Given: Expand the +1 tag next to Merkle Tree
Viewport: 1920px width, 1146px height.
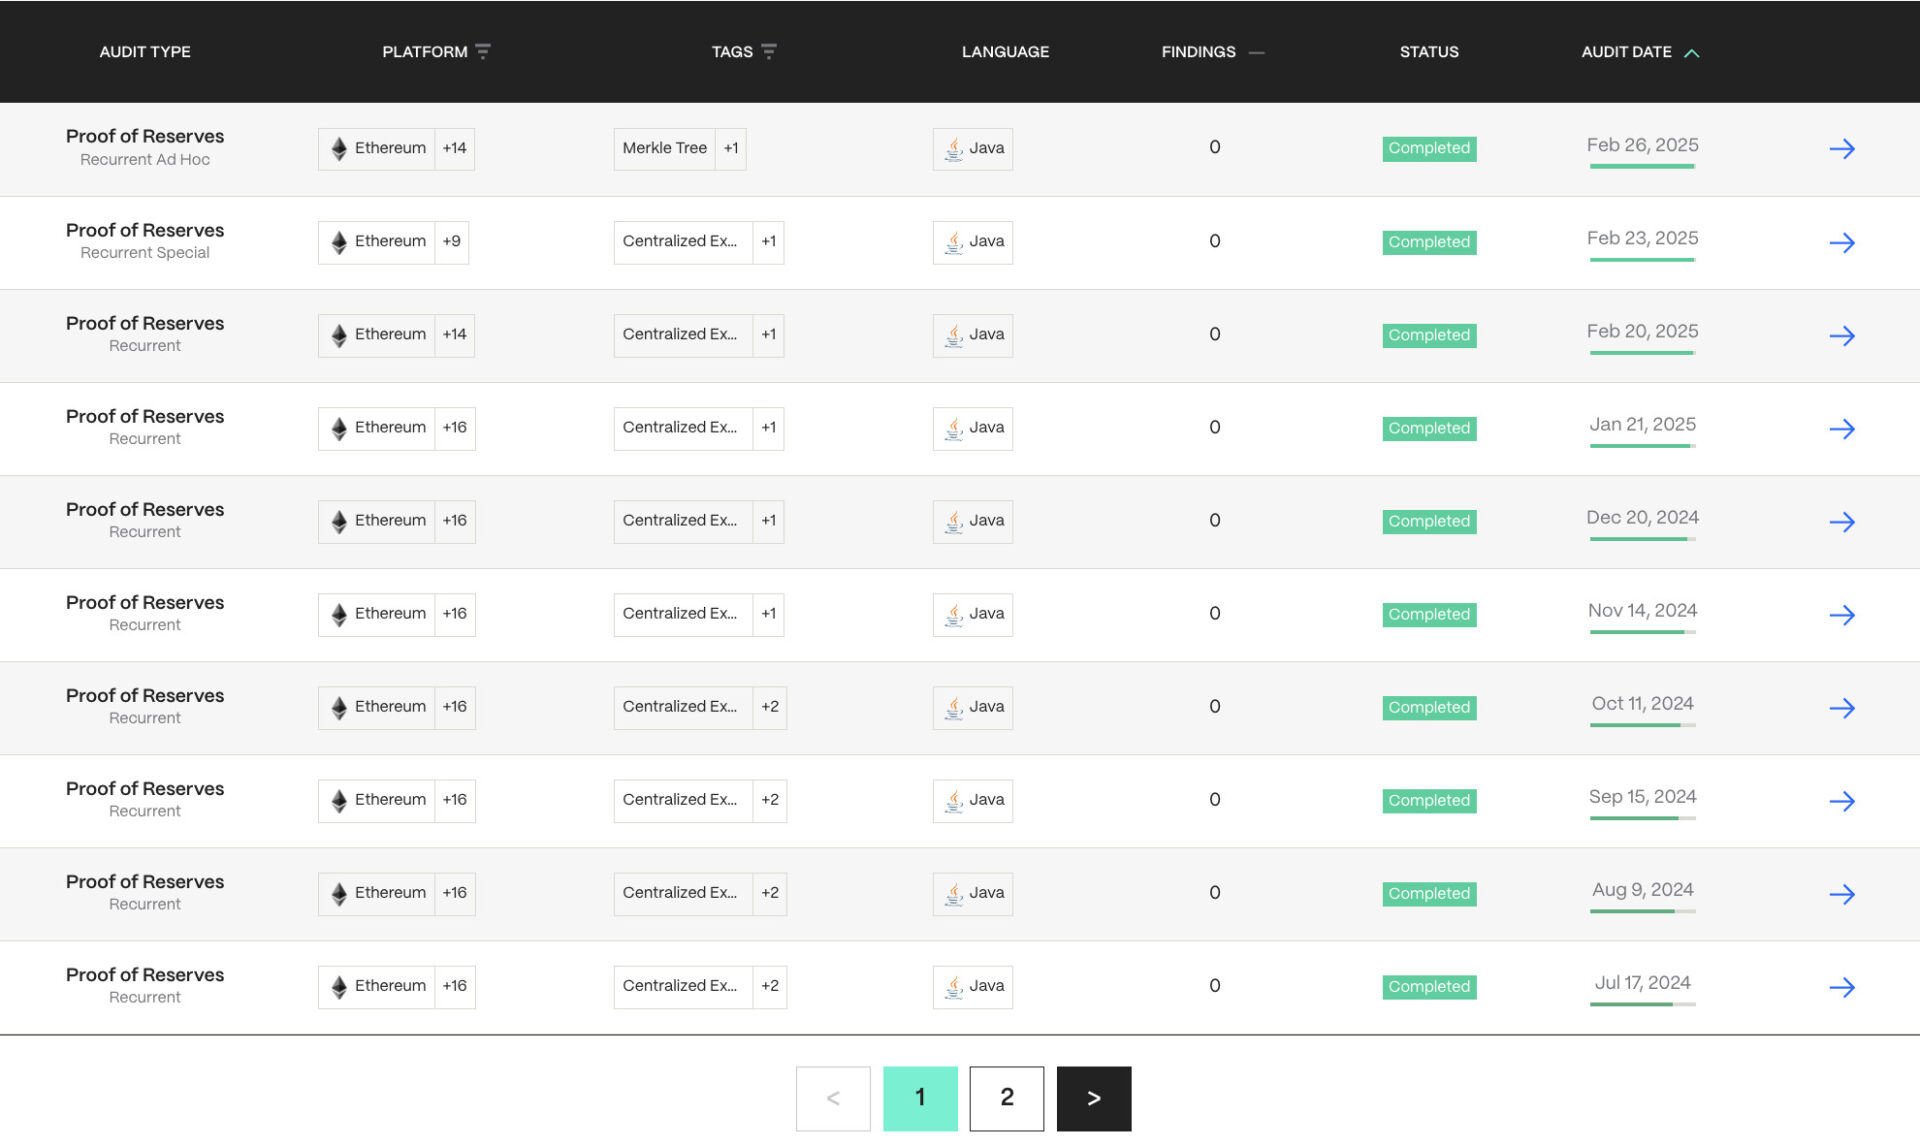Looking at the screenshot, I should tap(731, 148).
